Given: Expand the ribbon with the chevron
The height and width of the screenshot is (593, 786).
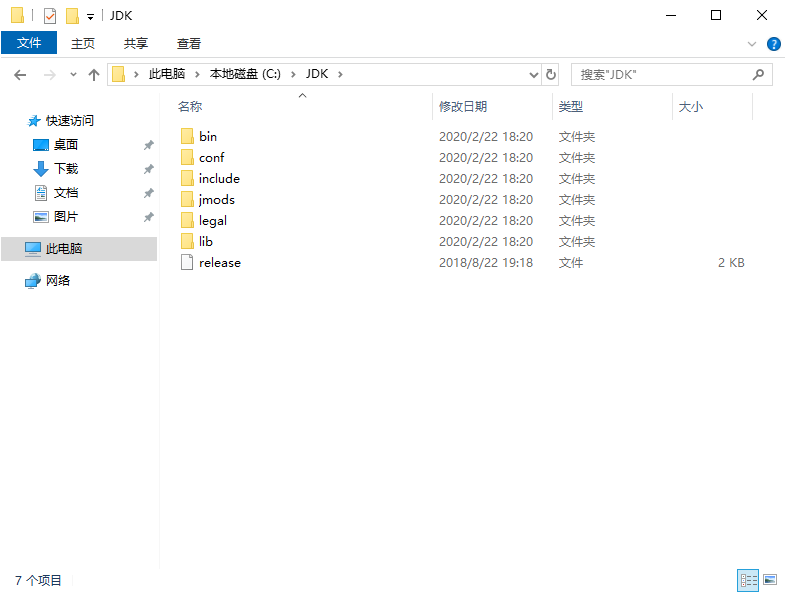Looking at the screenshot, I should pyautogui.click(x=751, y=44).
